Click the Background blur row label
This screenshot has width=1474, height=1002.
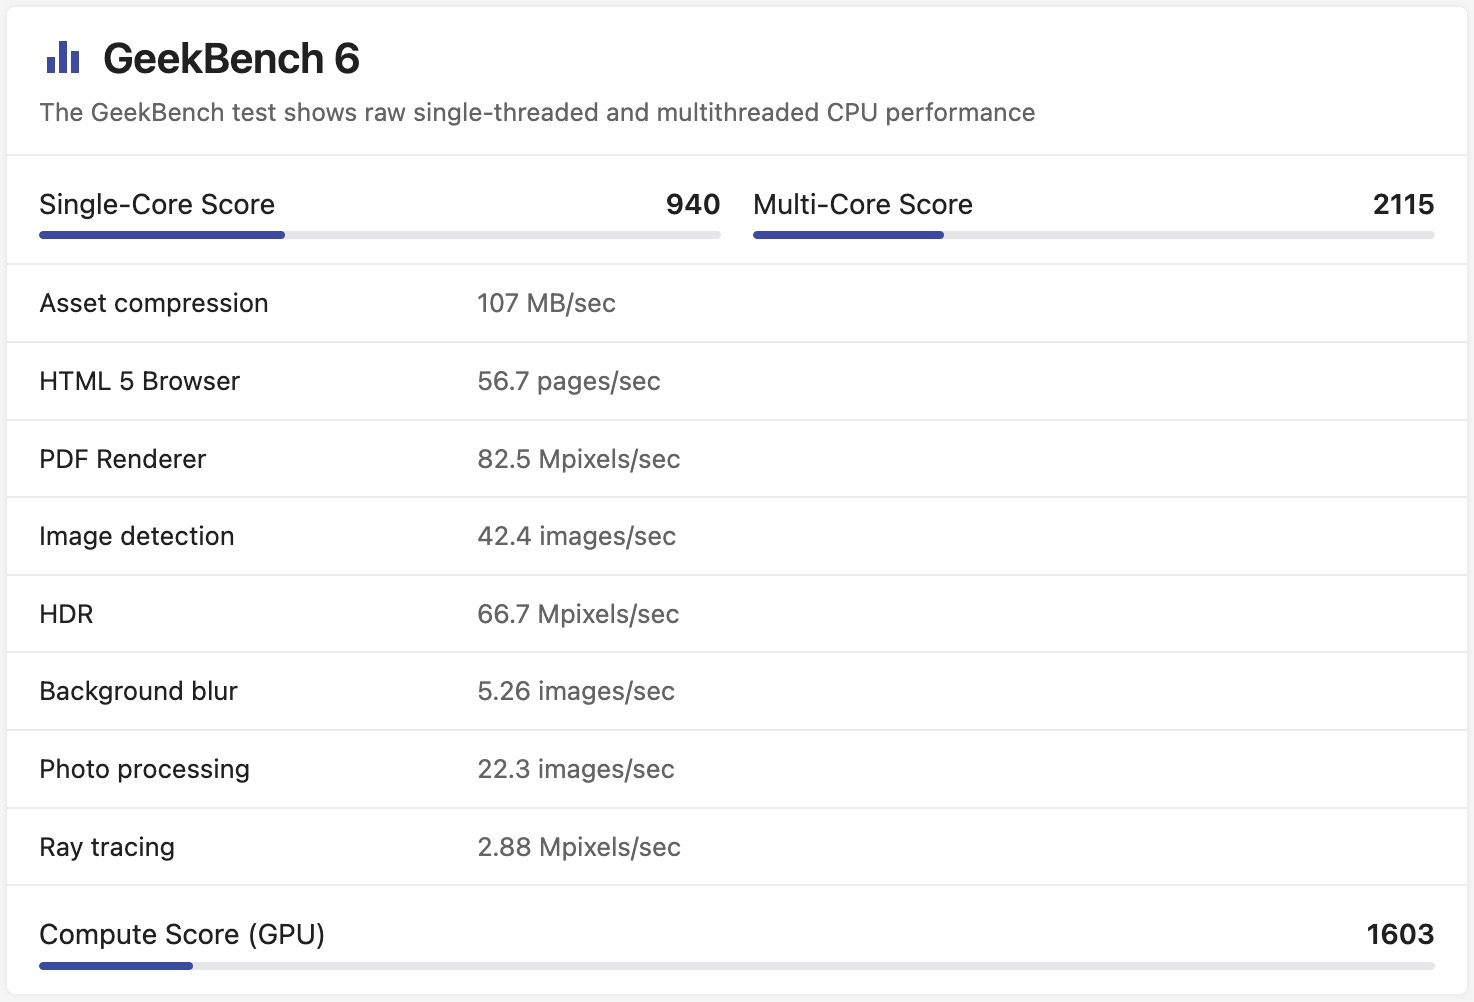(x=138, y=691)
